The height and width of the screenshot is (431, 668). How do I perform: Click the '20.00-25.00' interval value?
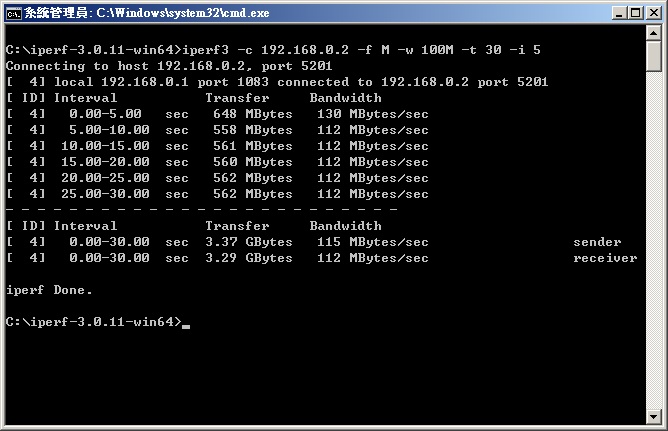[x=105, y=178]
